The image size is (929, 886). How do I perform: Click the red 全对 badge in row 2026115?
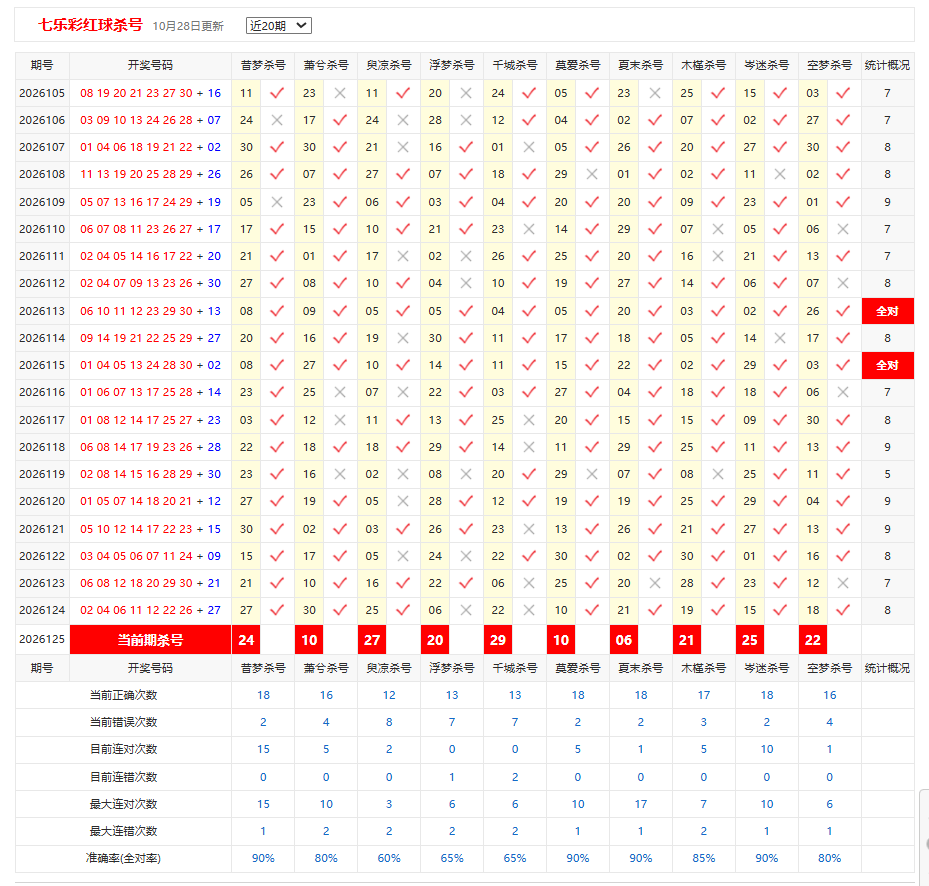pos(888,365)
